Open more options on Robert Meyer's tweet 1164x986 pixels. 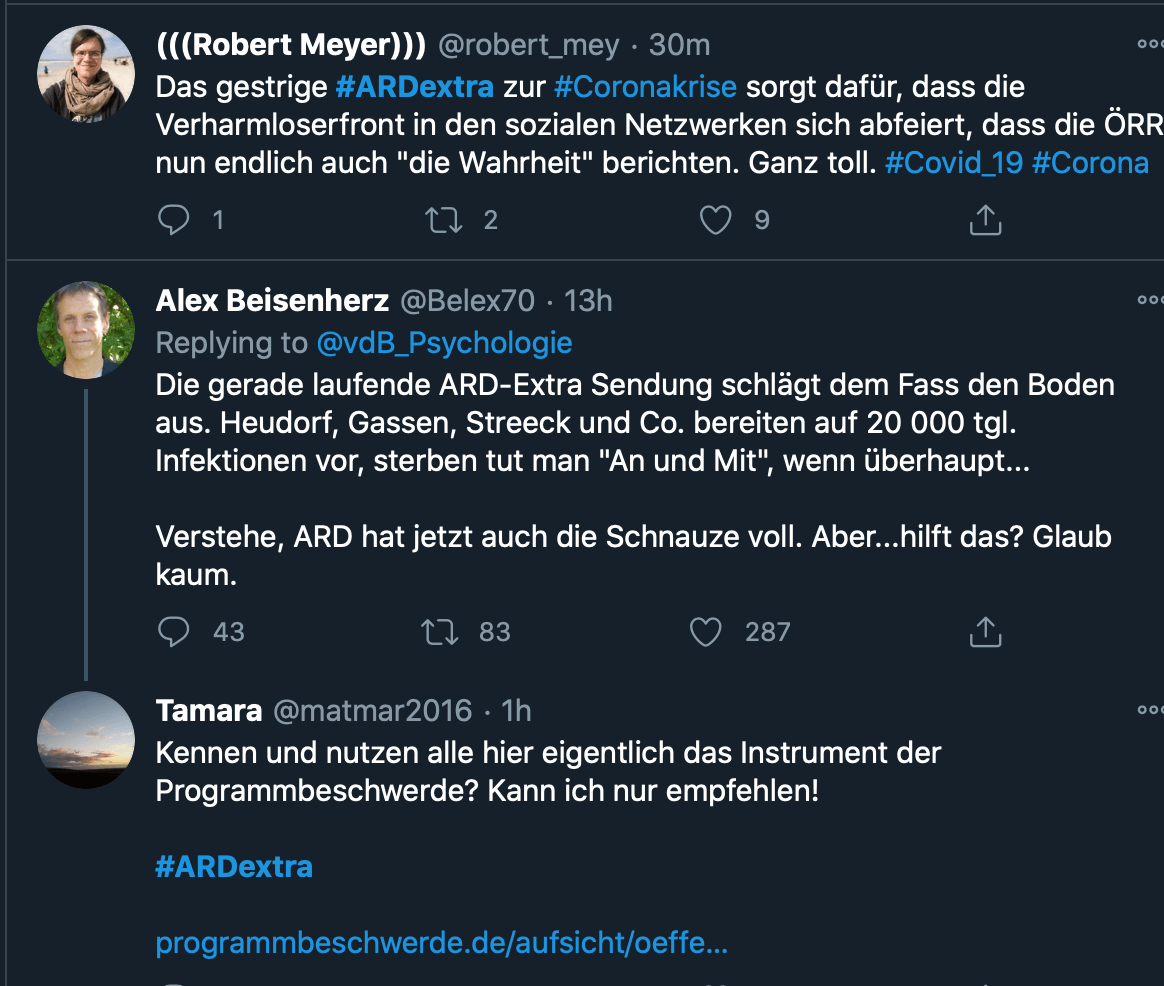(x=1150, y=45)
